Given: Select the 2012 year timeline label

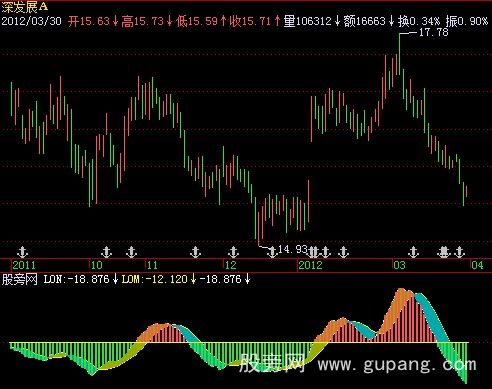Looking at the screenshot, I should 310,265.
